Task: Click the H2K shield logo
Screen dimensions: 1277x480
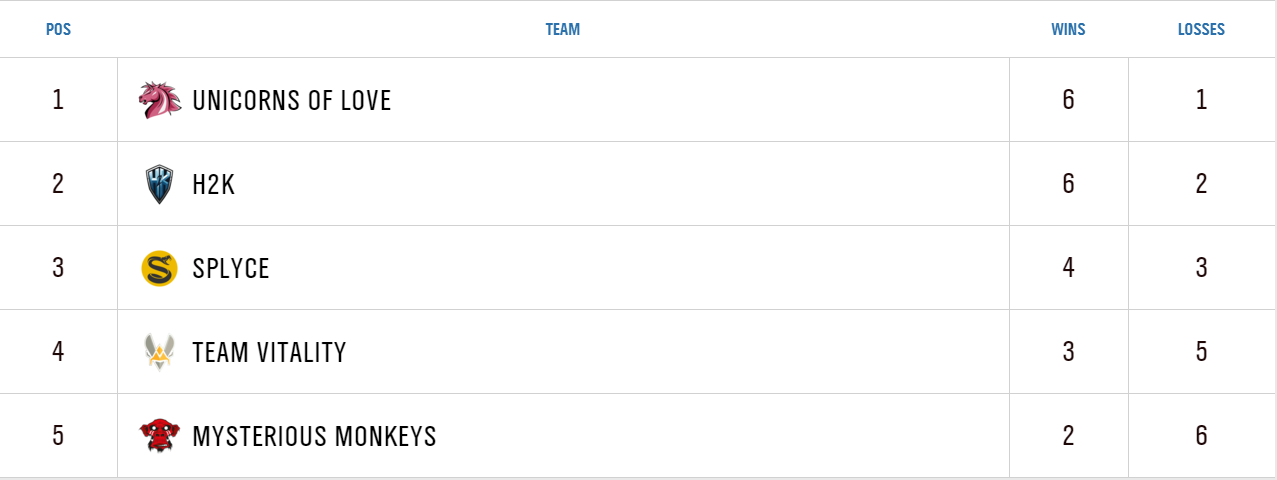Action: pos(160,184)
